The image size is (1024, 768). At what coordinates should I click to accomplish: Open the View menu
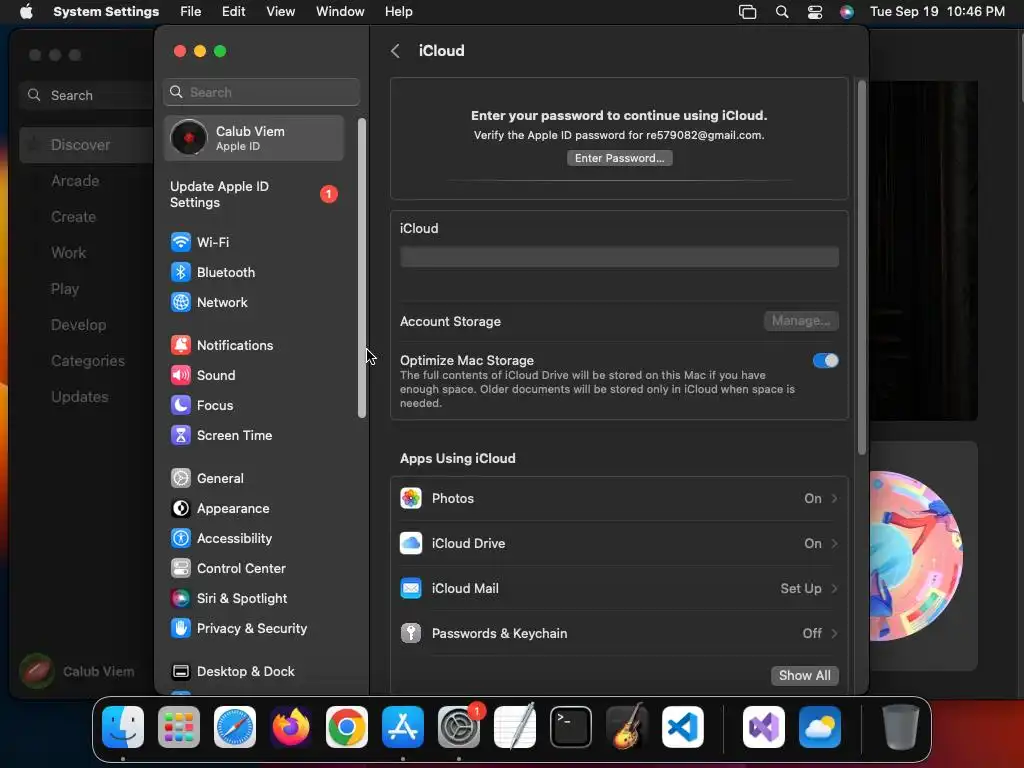(x=280, y=12)
